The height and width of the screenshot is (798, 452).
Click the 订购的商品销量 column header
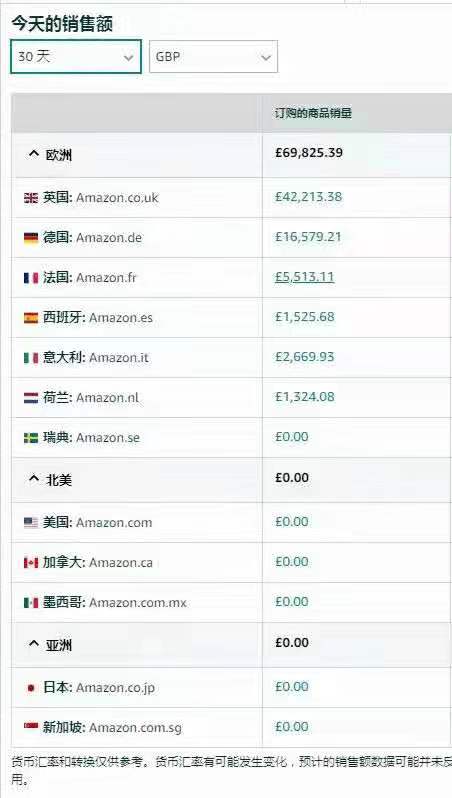click(x=313, y=113)
